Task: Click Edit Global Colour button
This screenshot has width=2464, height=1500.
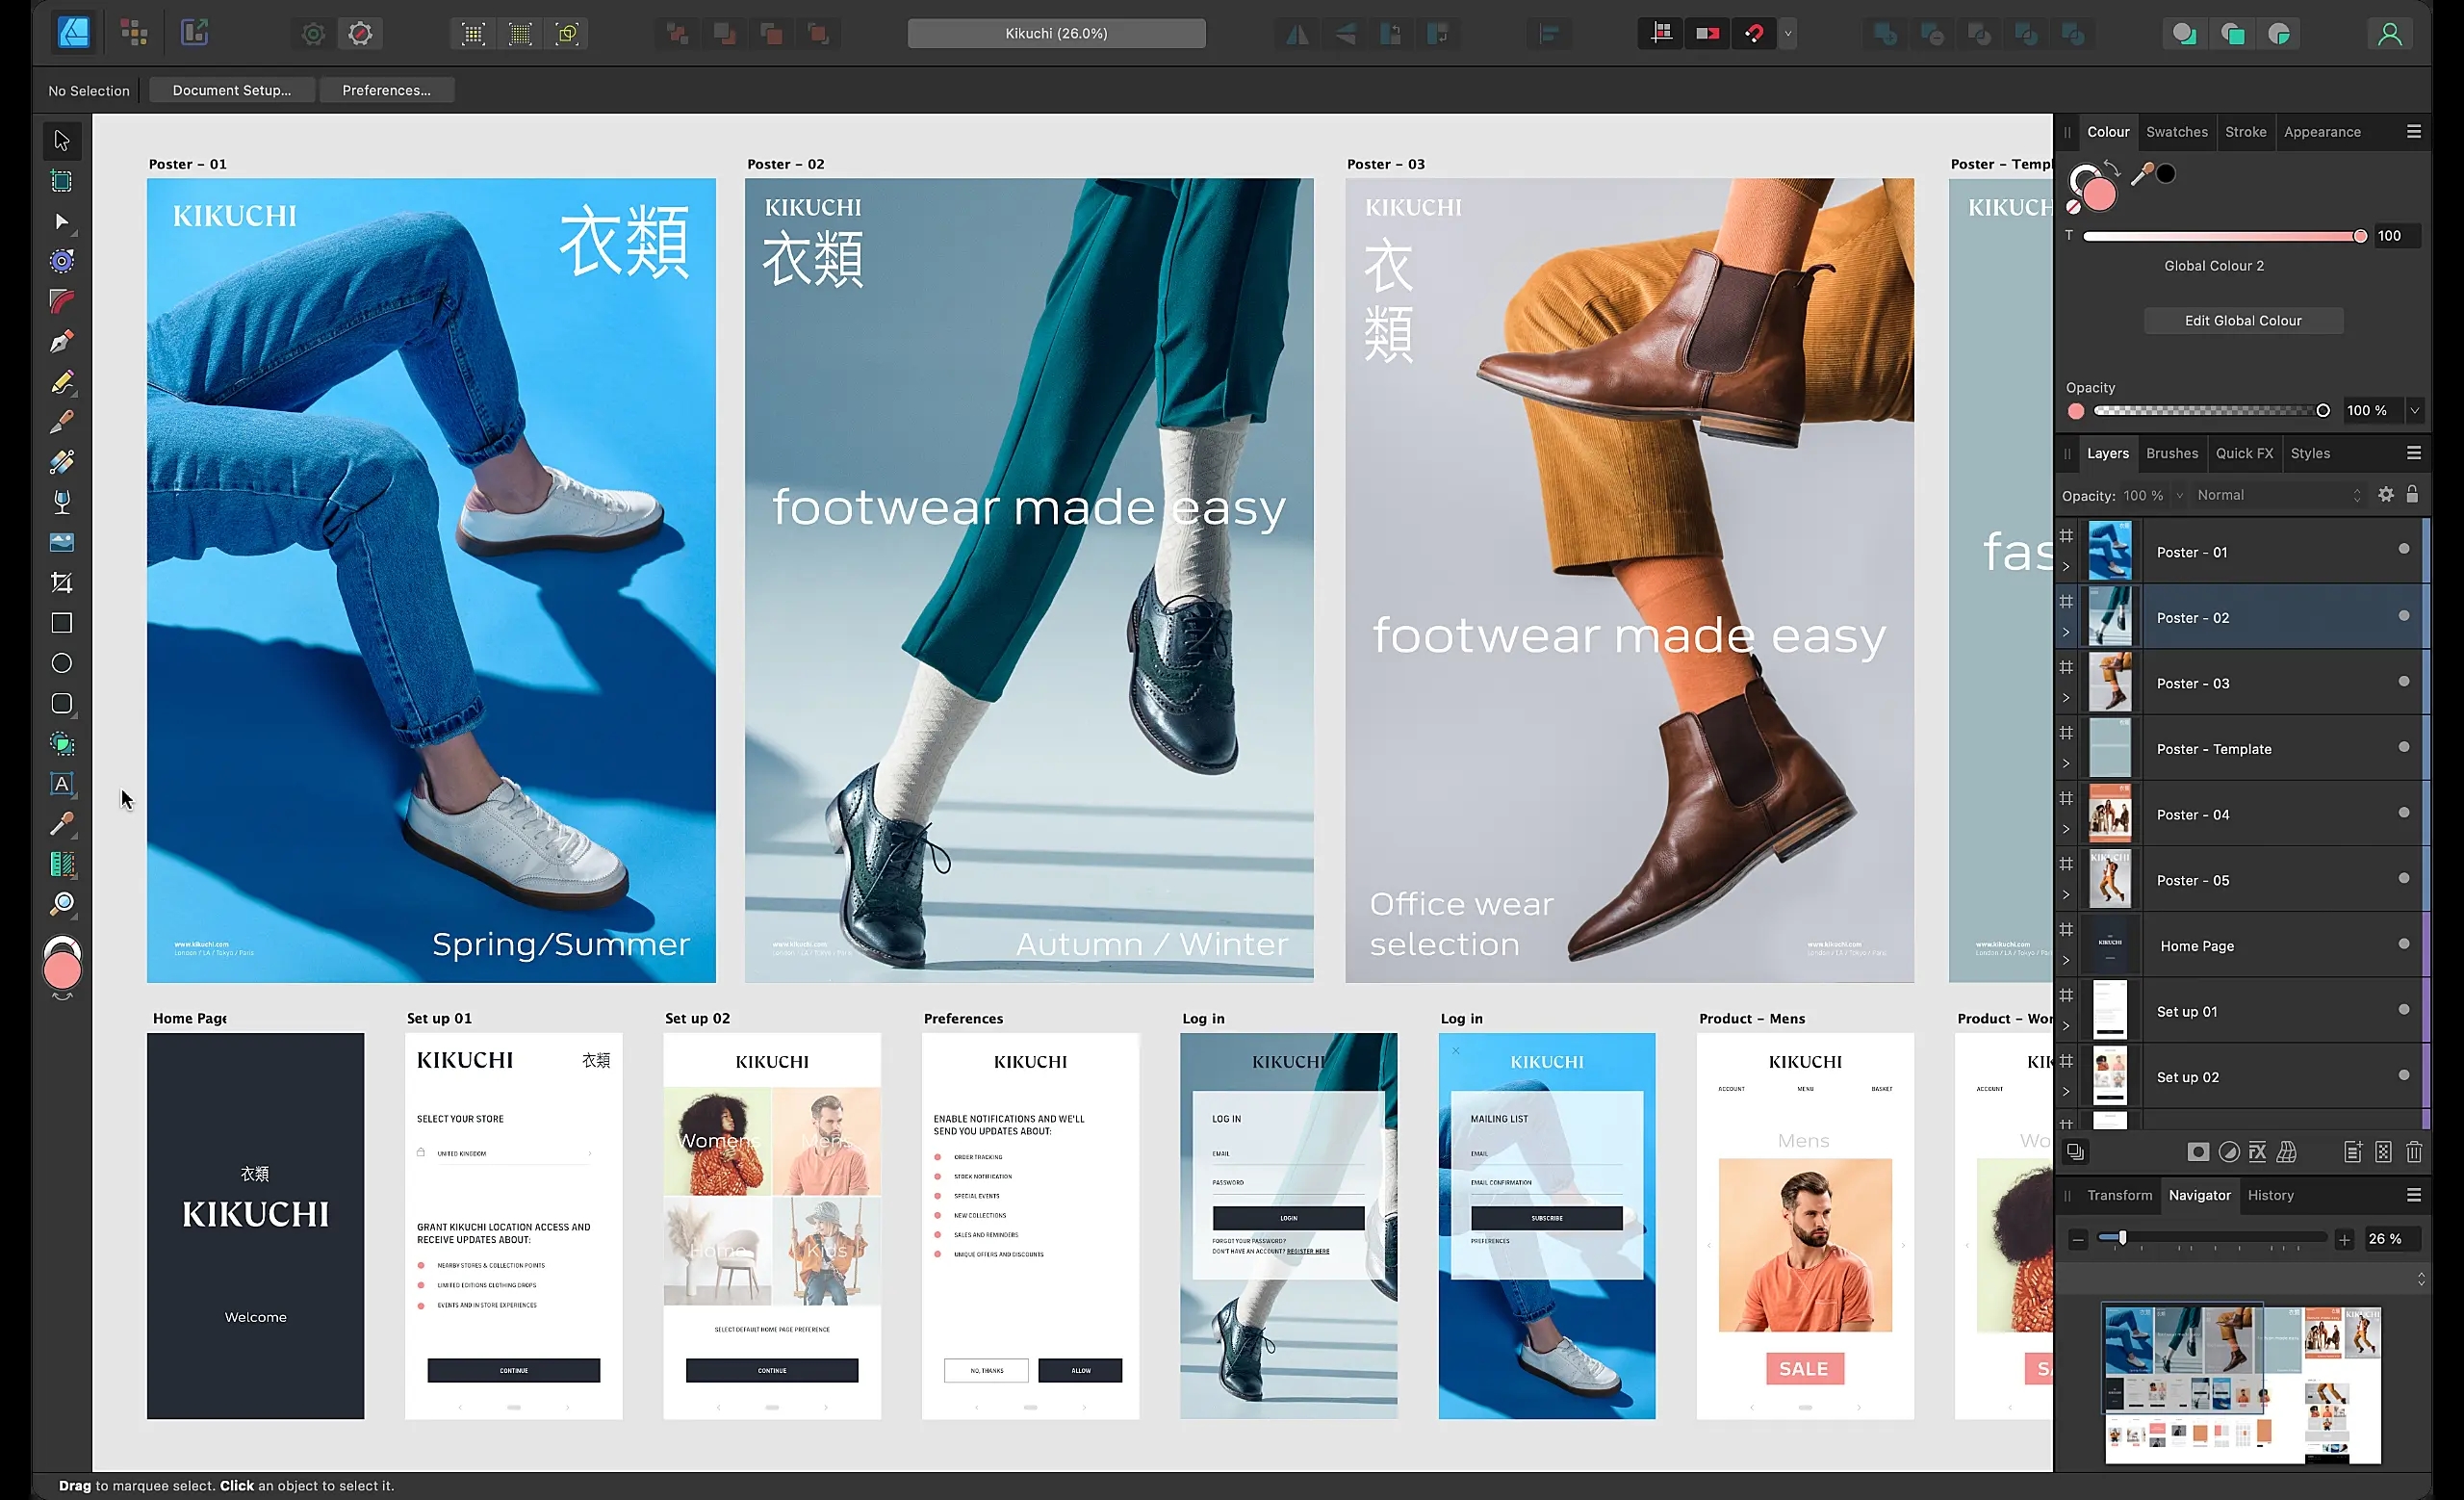Action: [2243, 321]
